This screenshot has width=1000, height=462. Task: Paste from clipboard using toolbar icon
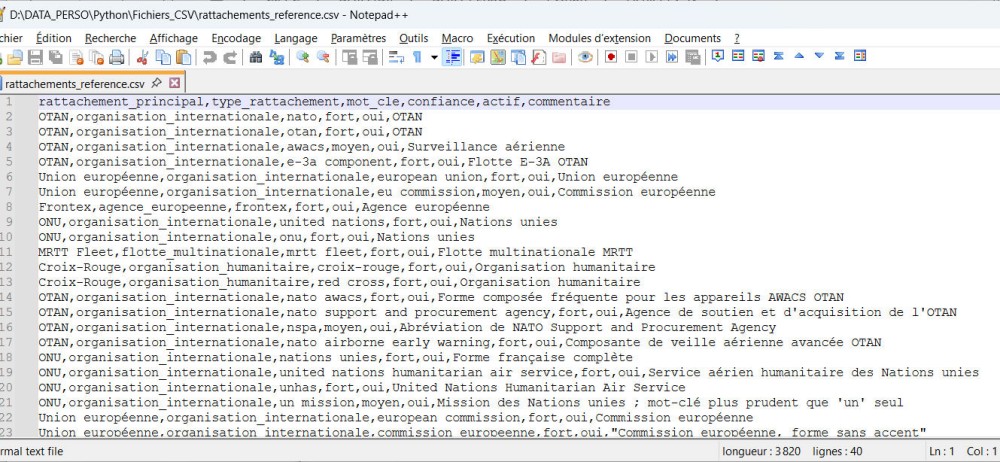[x=184, y=57]
